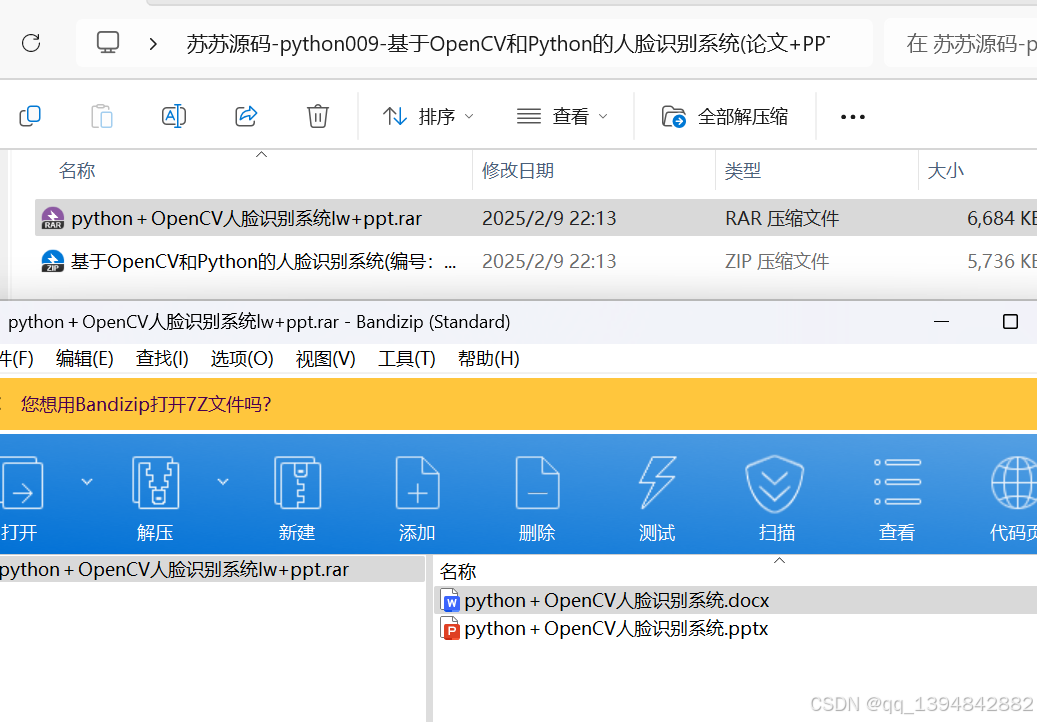Expand the dropdown arrow next to 解压
The height and width of the screenshot is (722, 1037).
point(223,481)
